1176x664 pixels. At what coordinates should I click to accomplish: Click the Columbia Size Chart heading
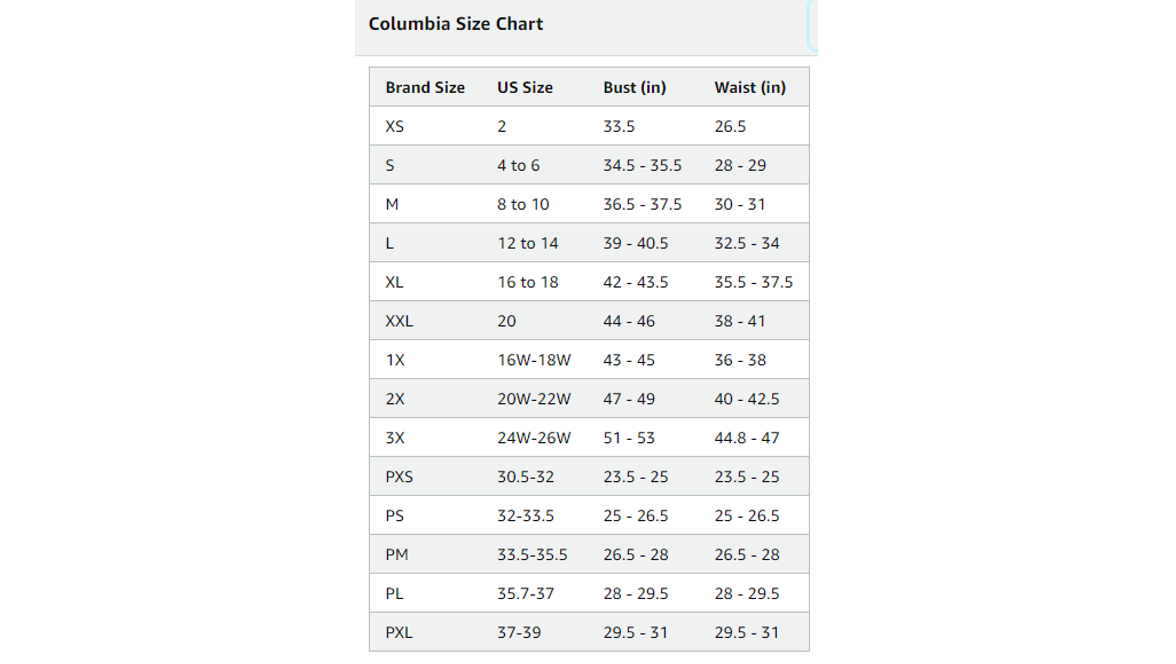click(x=455, y=24)
